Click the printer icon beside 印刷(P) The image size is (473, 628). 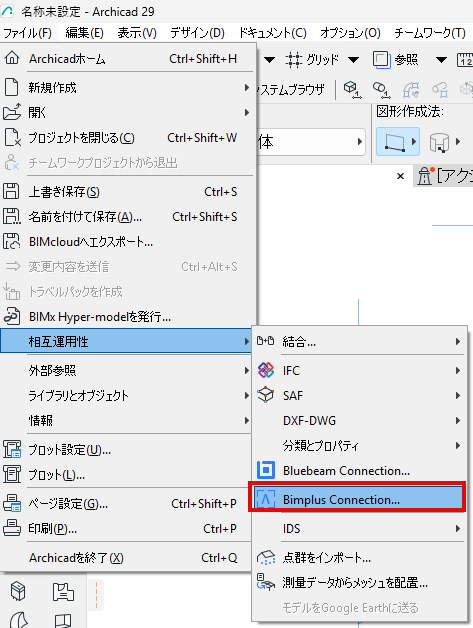tap(12, 528)
